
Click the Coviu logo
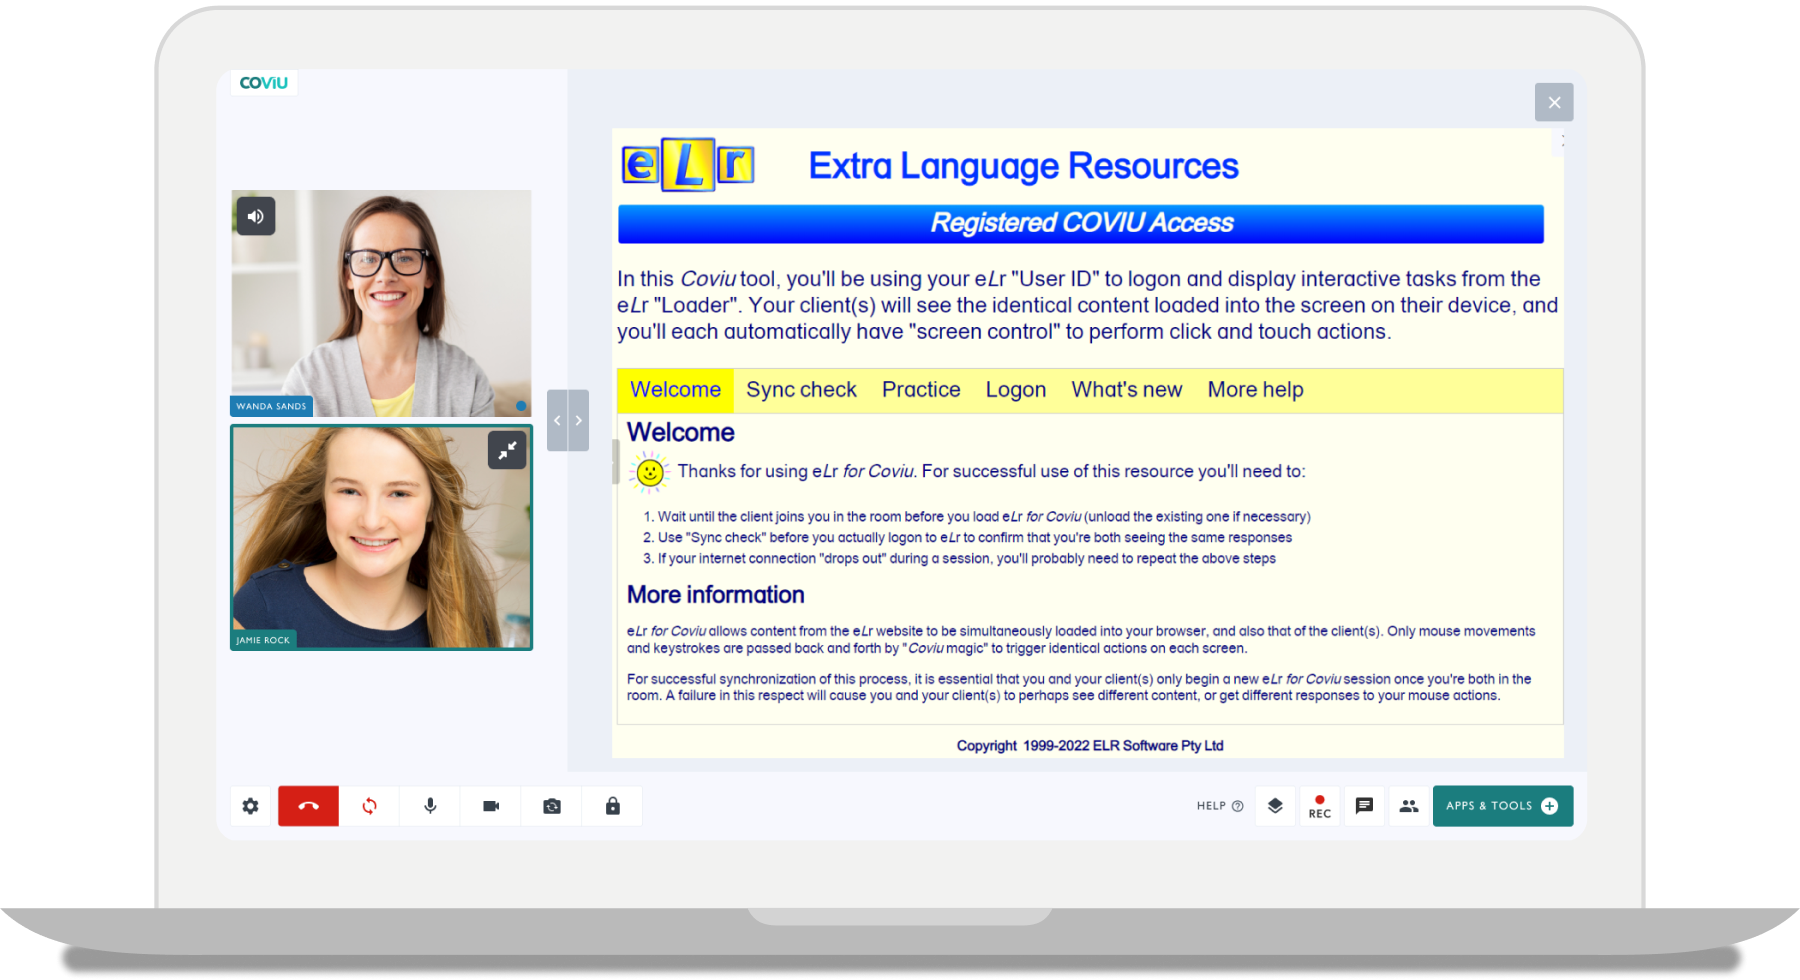coord(264,83)
